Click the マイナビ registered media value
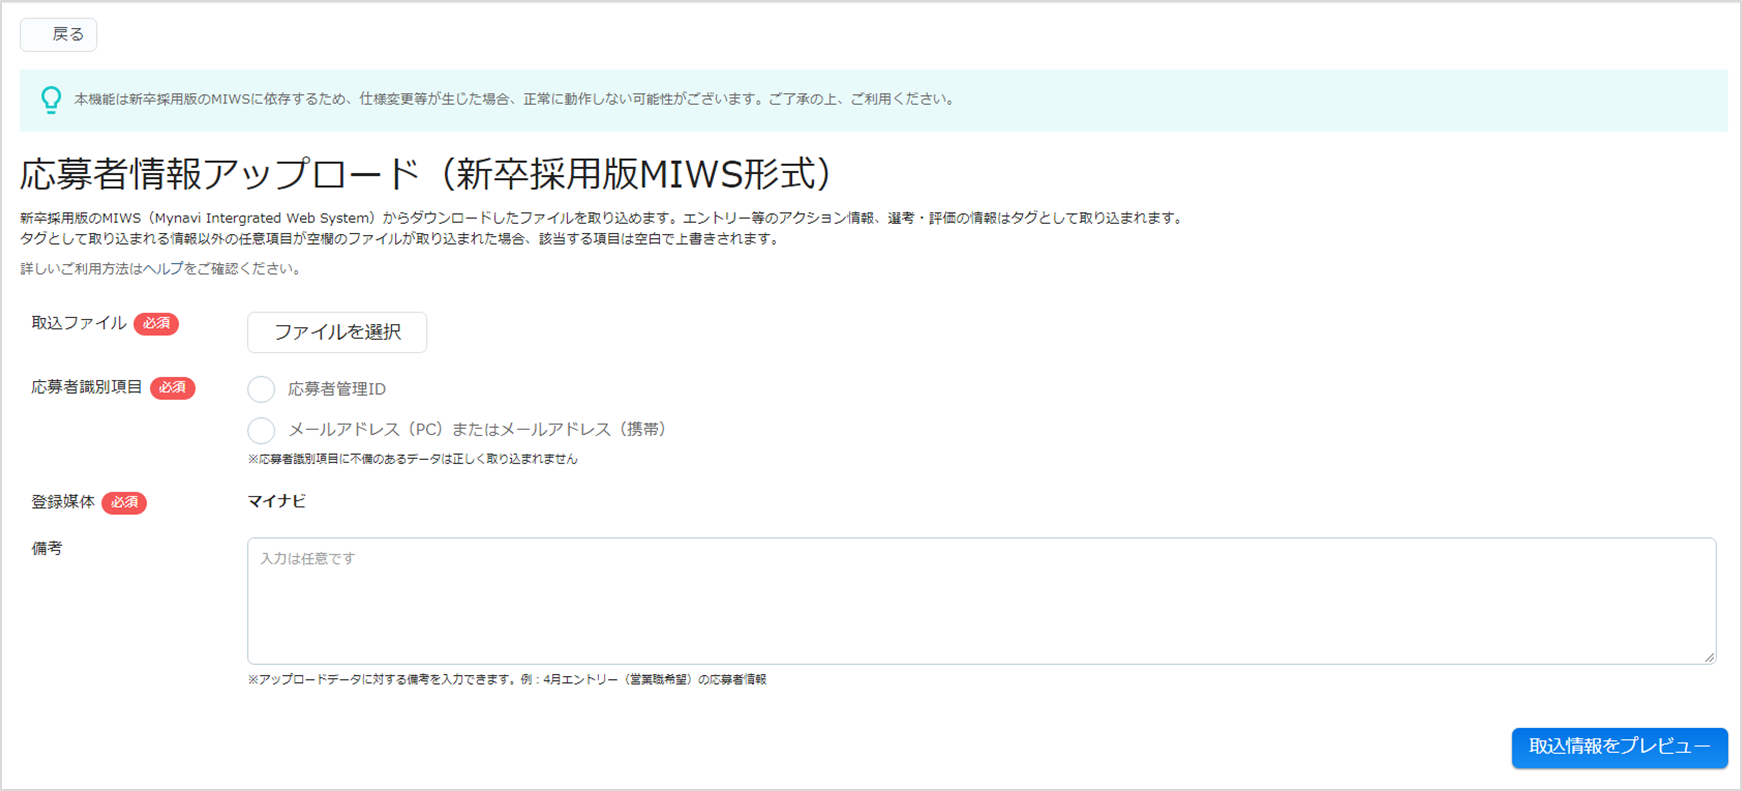 point(277,501)
